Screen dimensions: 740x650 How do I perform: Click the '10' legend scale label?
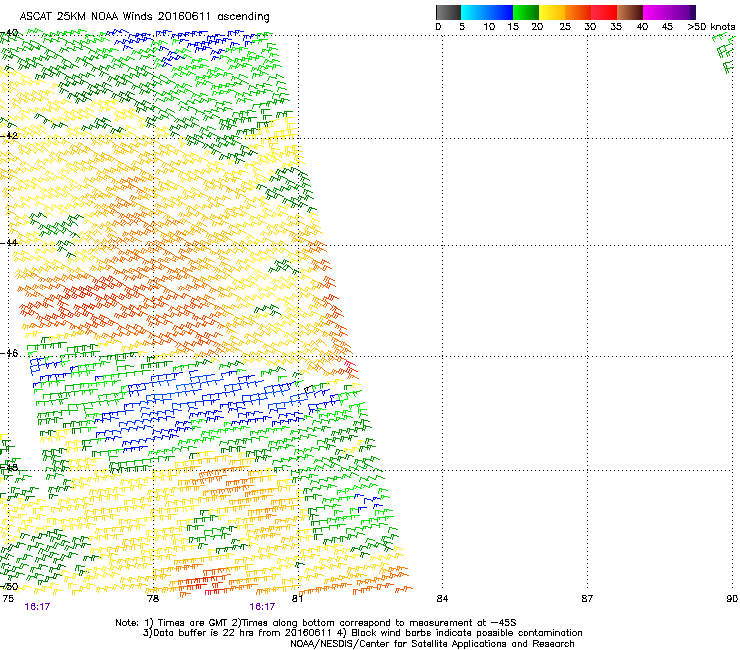point(489,27)
